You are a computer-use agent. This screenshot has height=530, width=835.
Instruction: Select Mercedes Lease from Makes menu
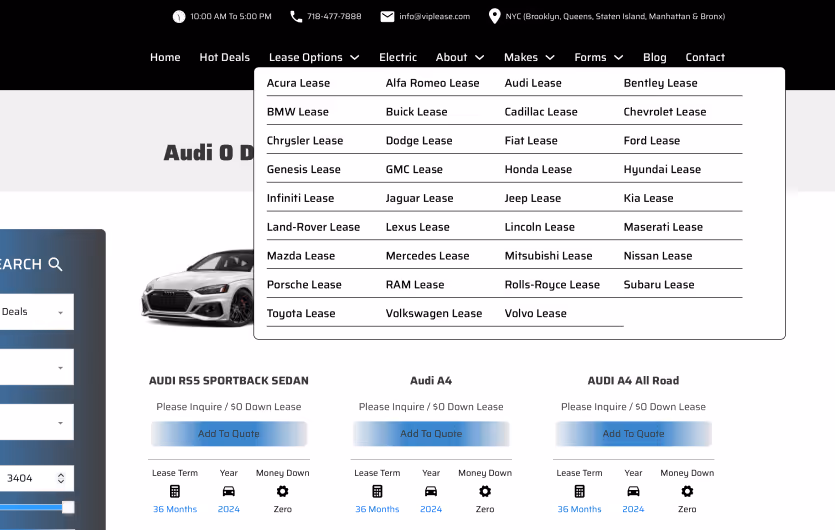tap(428, 256)
